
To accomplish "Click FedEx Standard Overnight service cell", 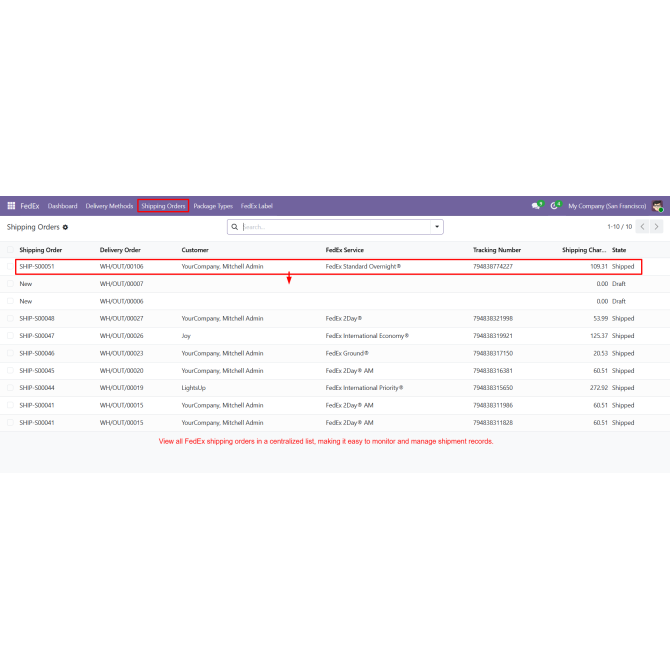I will pyautogui.click(x=363, y=266).
